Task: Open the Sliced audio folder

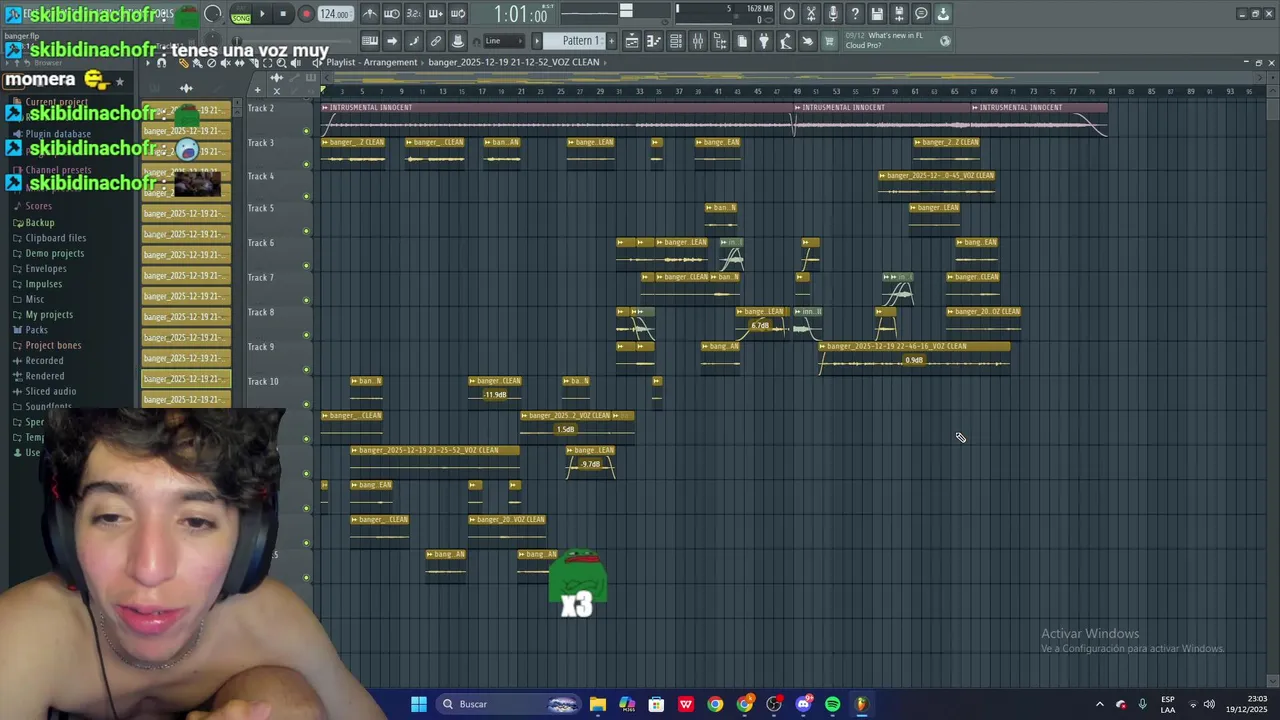Action: tap(50, 392)
